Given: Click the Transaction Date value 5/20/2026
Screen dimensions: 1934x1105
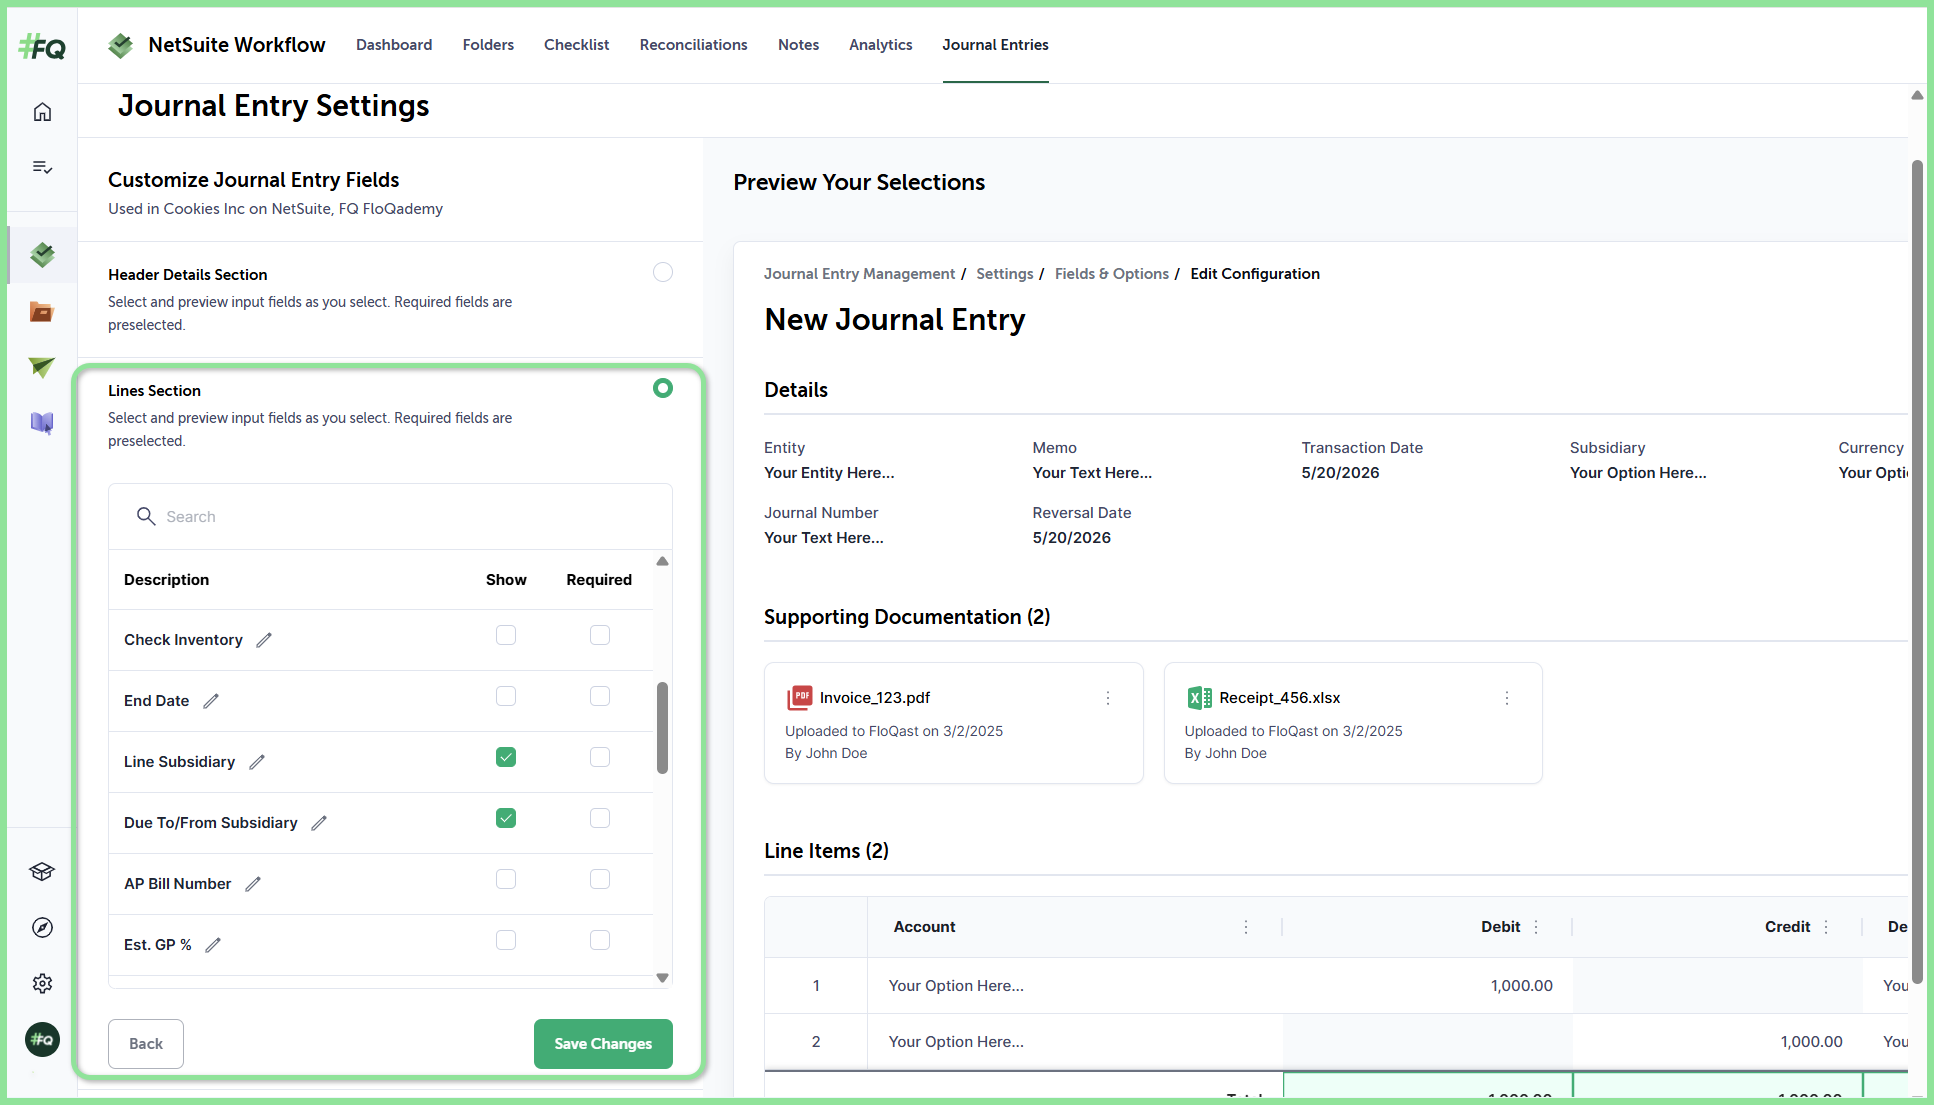Looking at the screenshot, I should coord(1340,473).
